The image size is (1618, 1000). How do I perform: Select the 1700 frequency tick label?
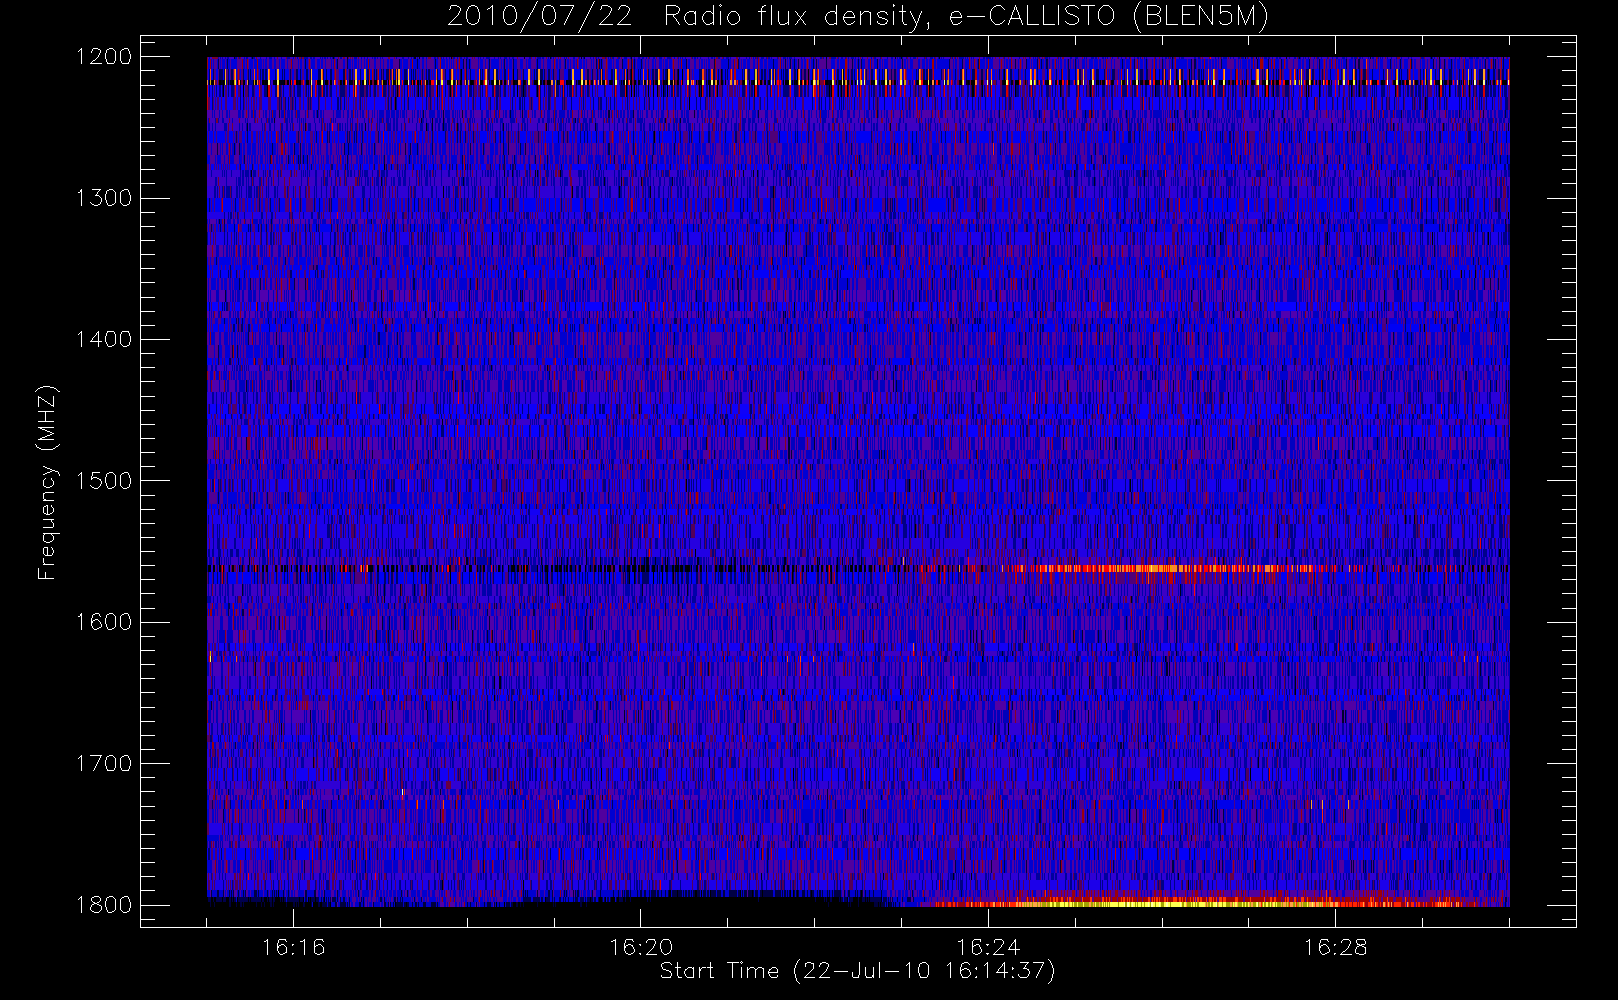[104, 764]
